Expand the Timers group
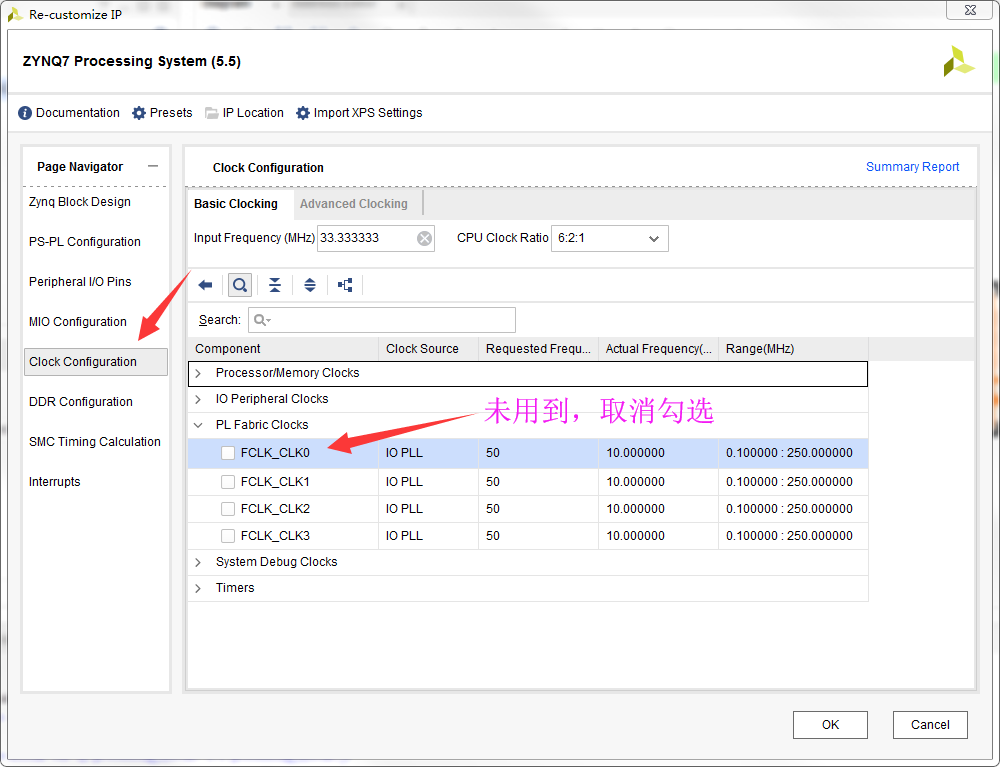Image resolution: width=1000 pixels, height=767 pixels. [198, 588]
